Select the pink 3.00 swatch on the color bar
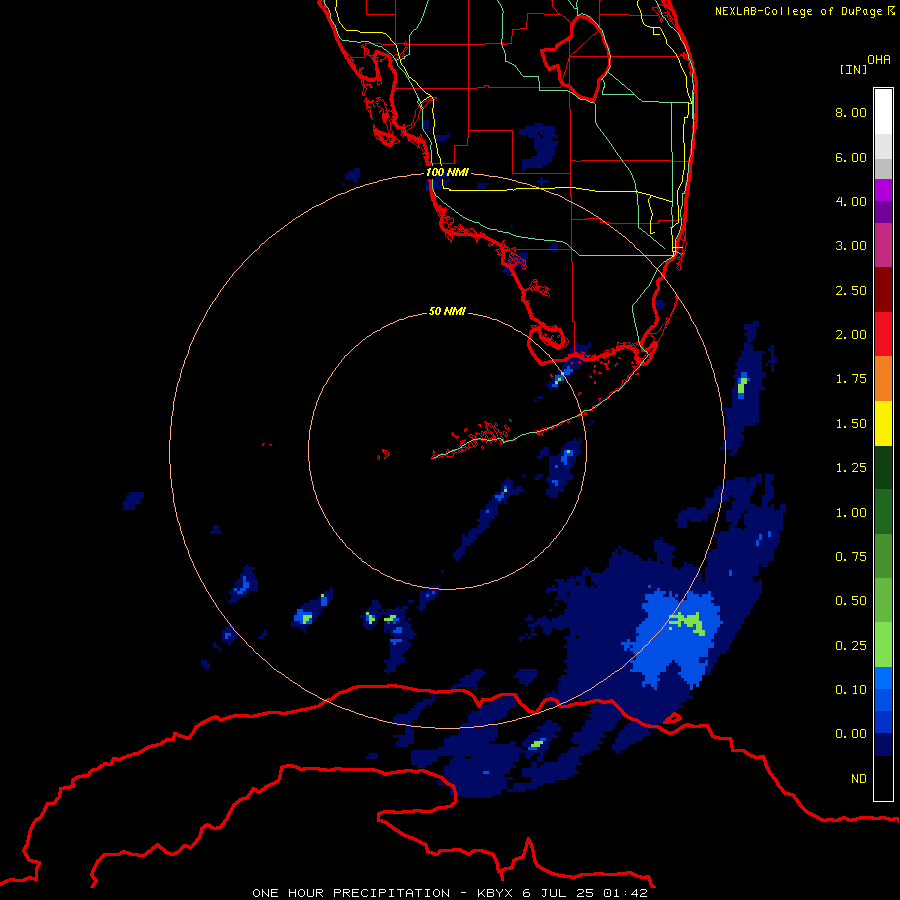This screenshot has height=900, width=900. pyautogui.click(x=883, y=245)
